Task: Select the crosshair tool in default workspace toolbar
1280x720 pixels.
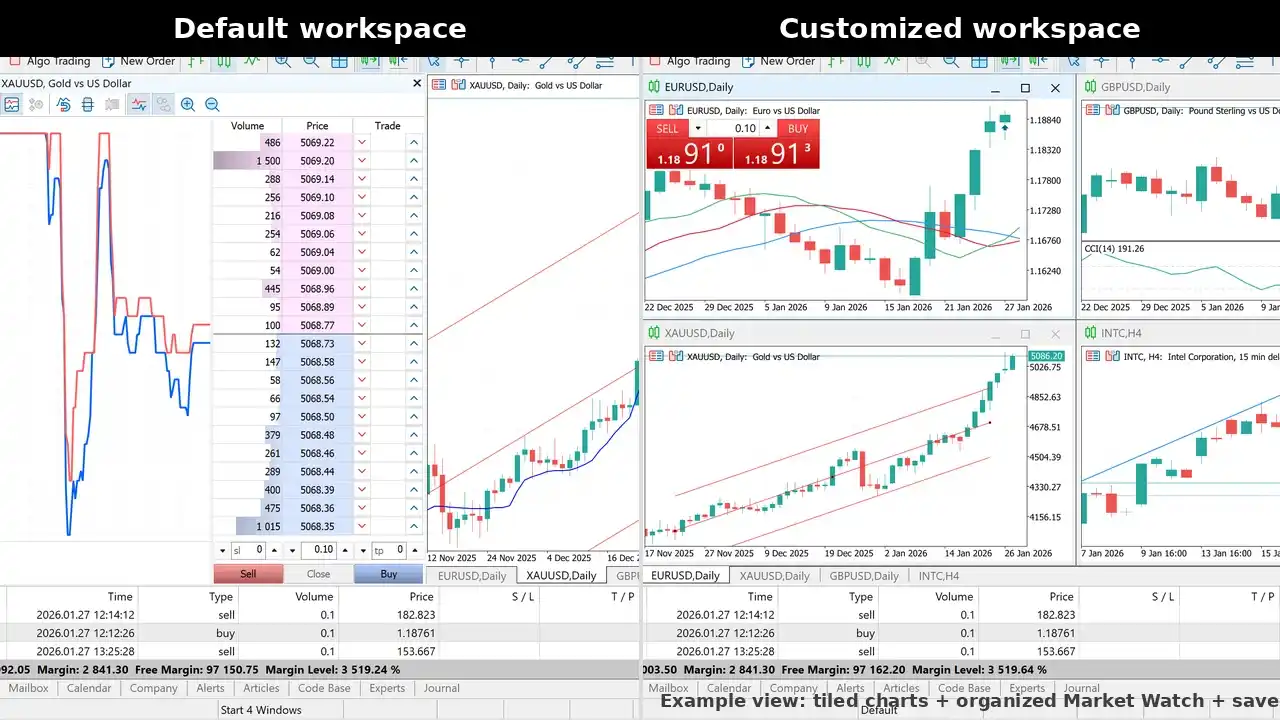Action: (x=461, y=61)
